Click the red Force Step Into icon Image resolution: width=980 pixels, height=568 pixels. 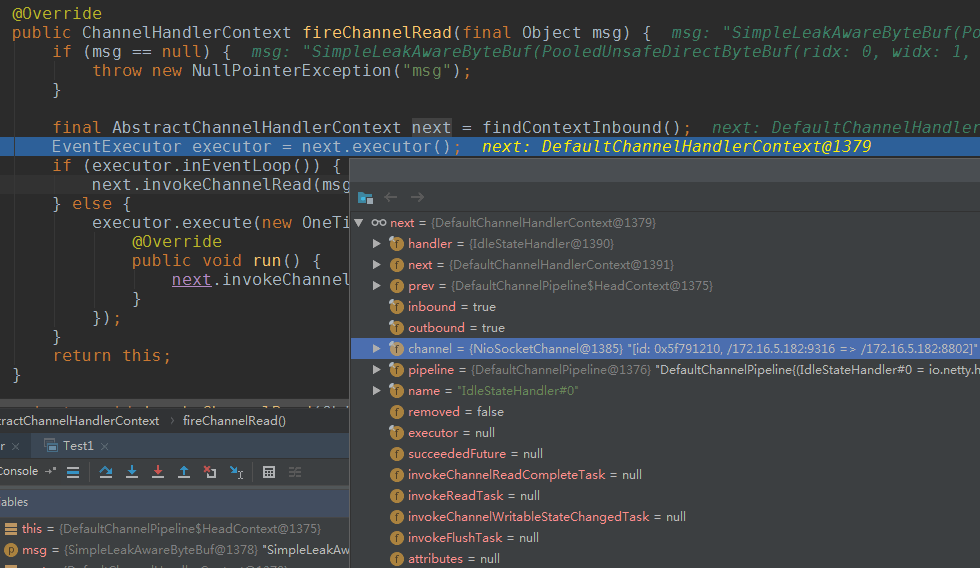coord(158,472)
